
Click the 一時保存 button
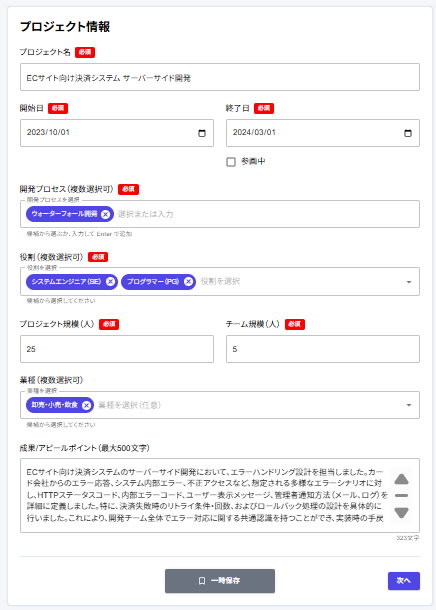[x=220, y=581]
